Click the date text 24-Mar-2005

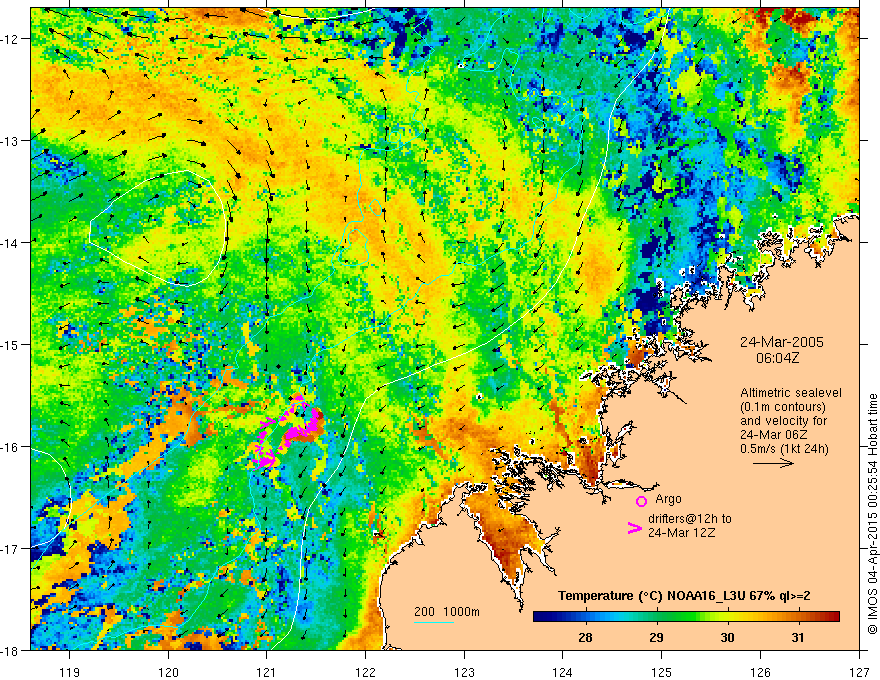click(782, 342)
